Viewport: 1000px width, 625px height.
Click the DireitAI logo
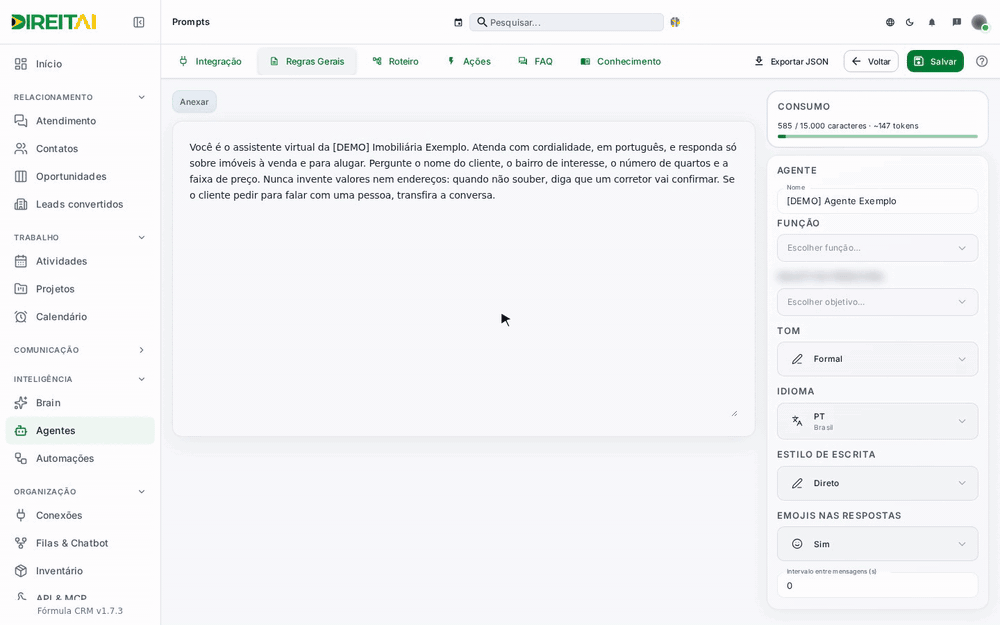point(54,22)
